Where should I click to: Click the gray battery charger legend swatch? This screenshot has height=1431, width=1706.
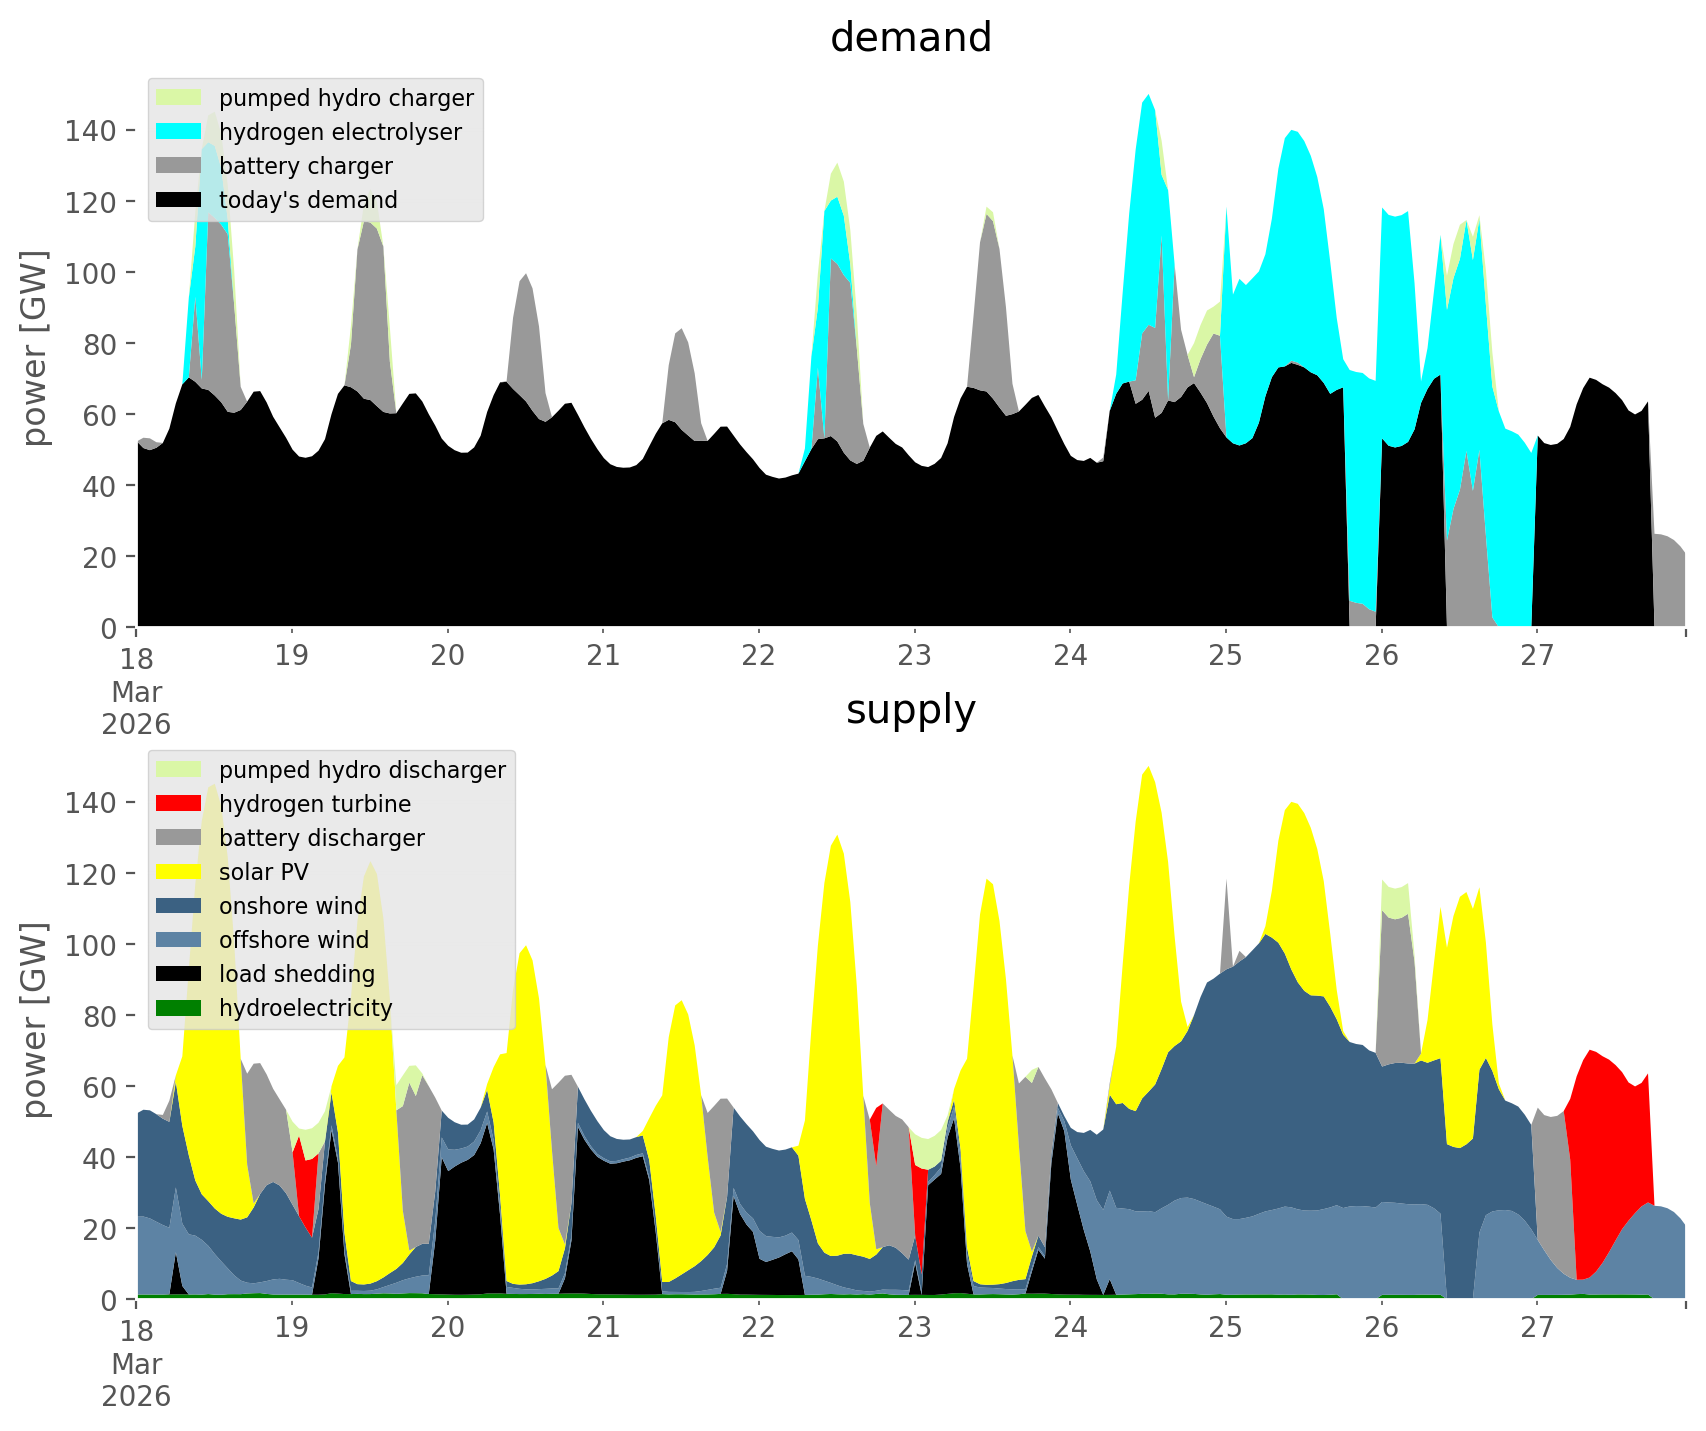tap(179, 166)
